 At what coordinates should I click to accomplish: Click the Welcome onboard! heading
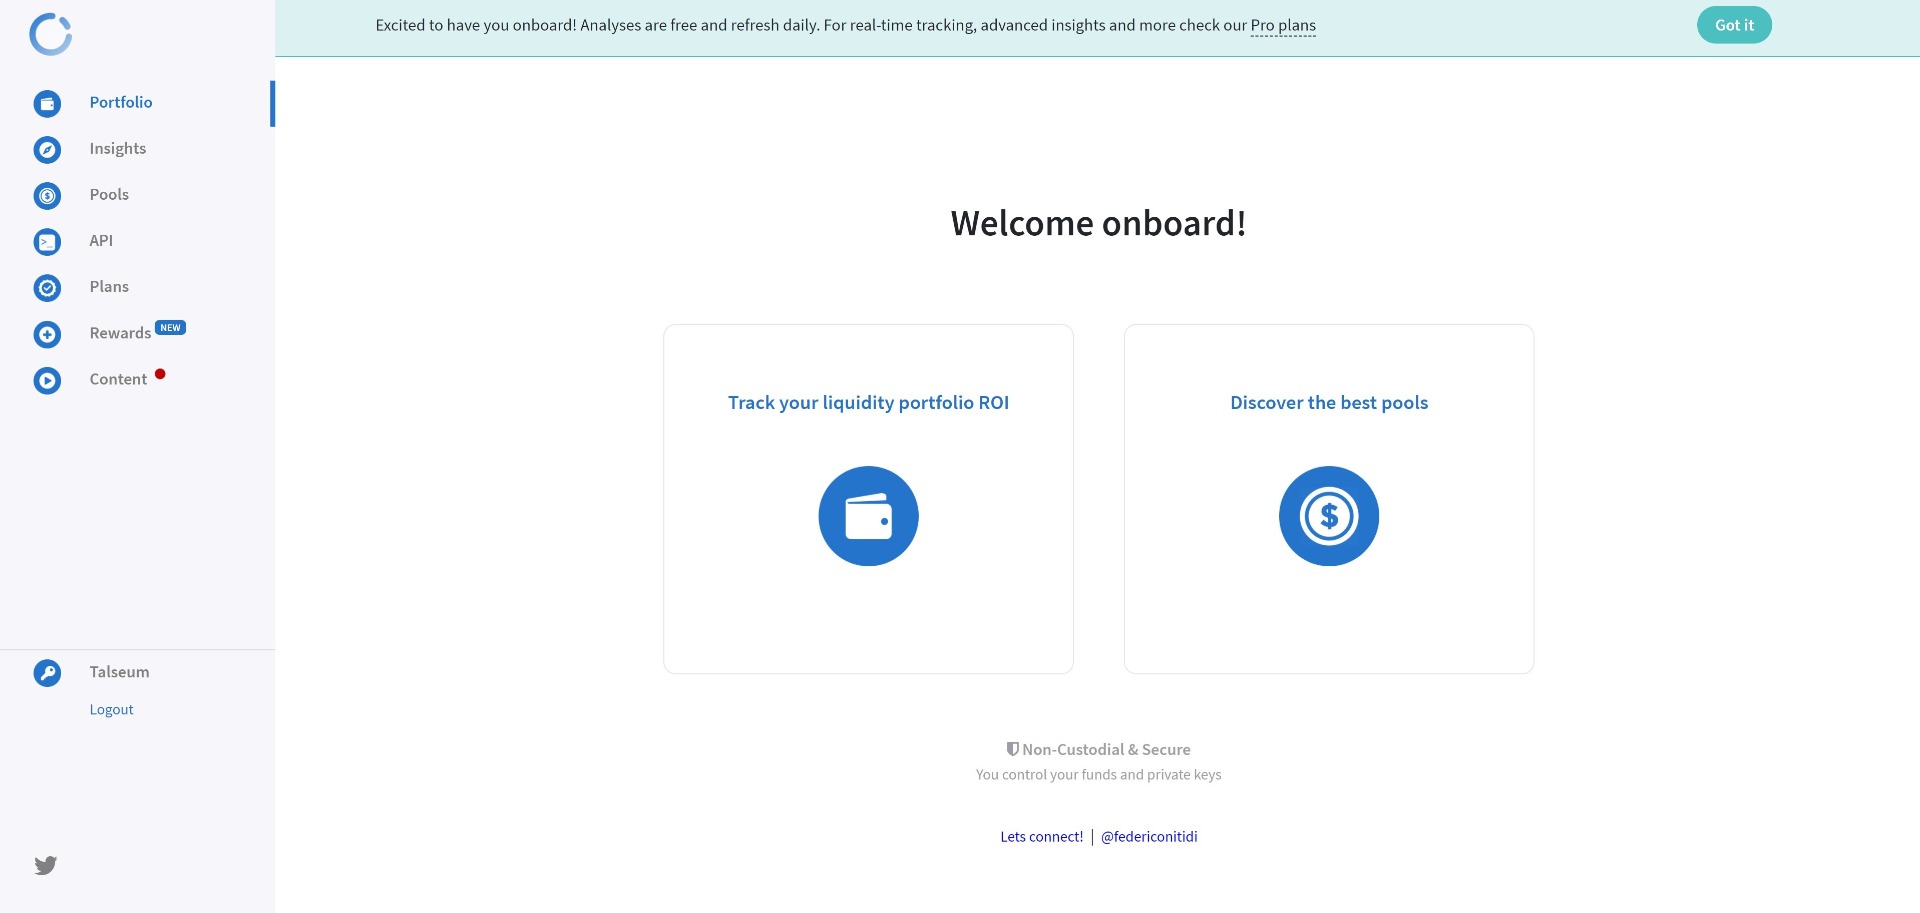1098,223
